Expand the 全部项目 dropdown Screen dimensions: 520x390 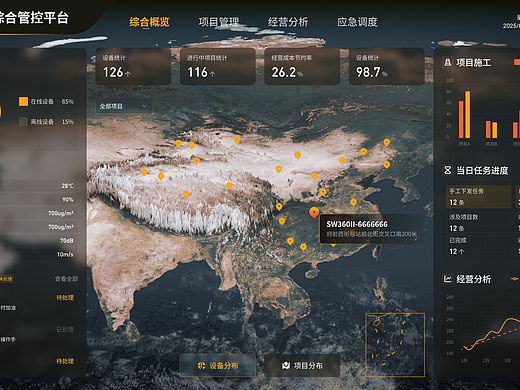click(x=124, y=106)
